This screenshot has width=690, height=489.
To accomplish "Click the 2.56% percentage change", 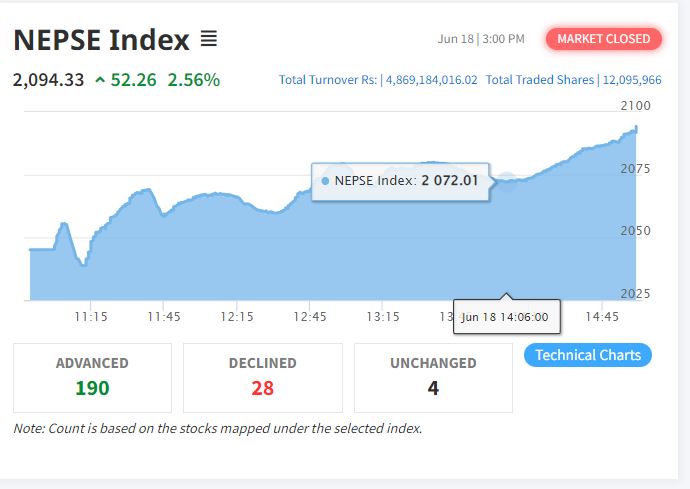I will pos(194,80).
